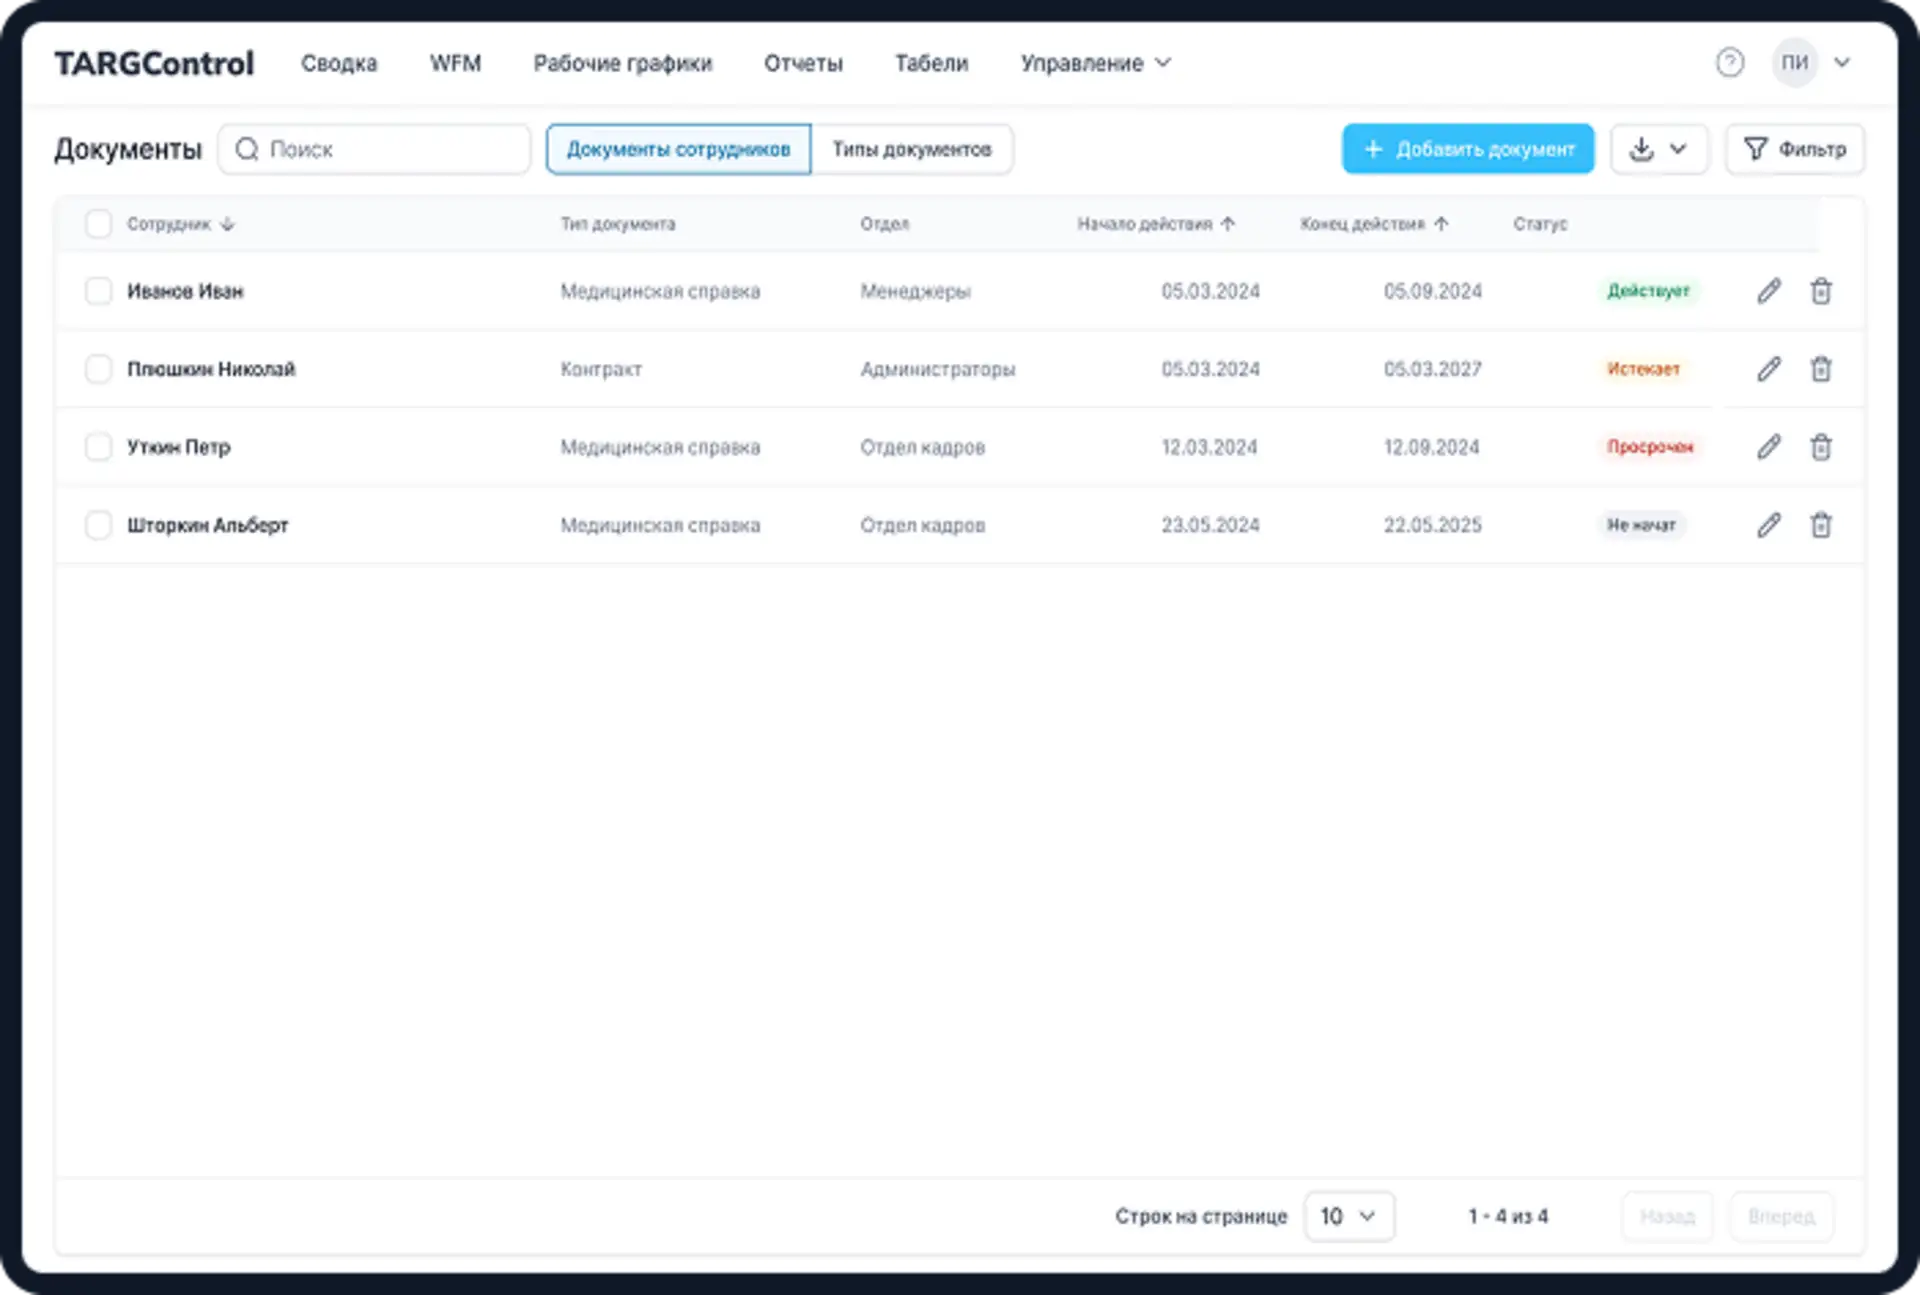Check the select-all checkbox in table header
This screenshot has height=1295, width=1920.
point(98,224)
